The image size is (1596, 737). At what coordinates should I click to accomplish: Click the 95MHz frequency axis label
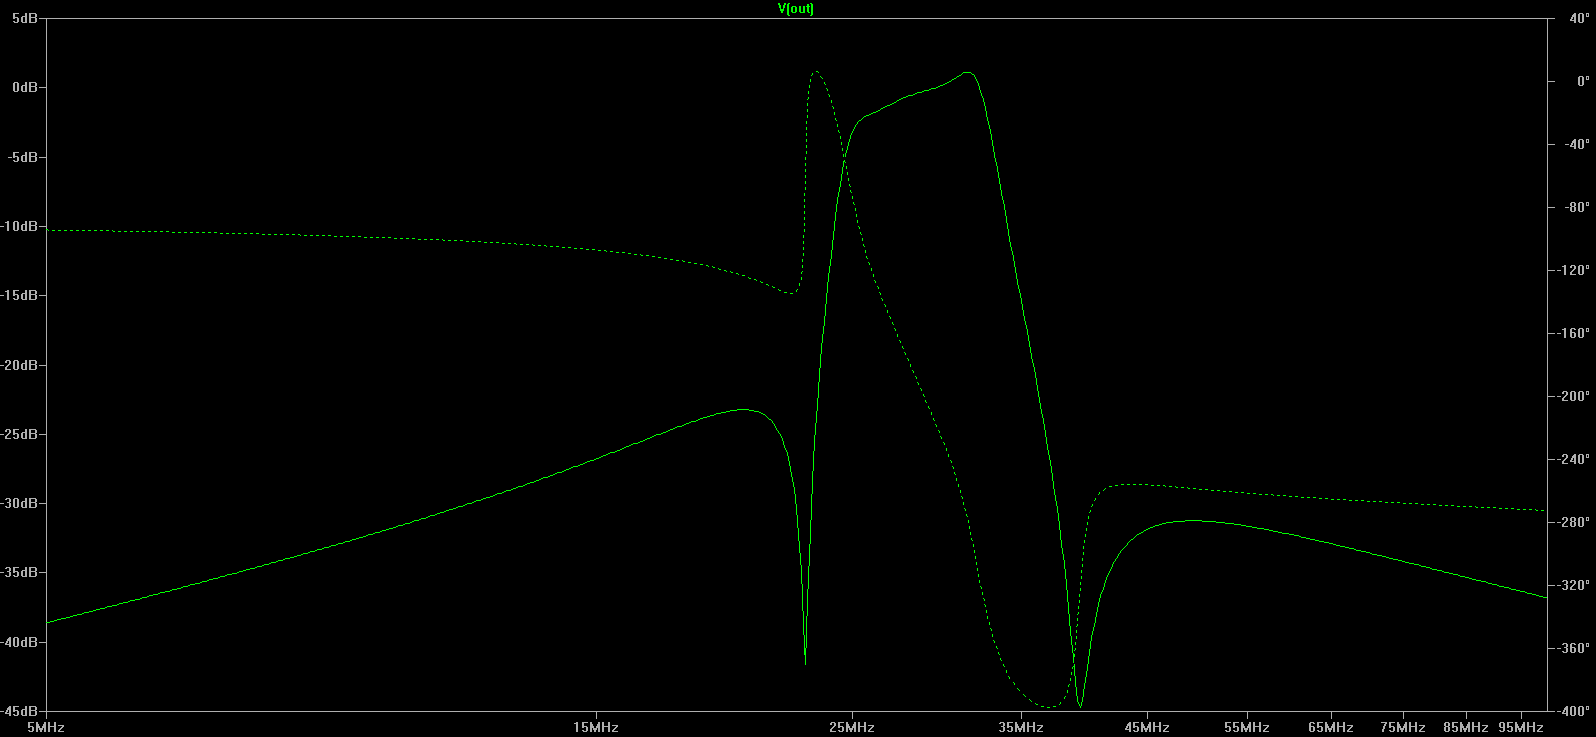(x=1520, y=727)
